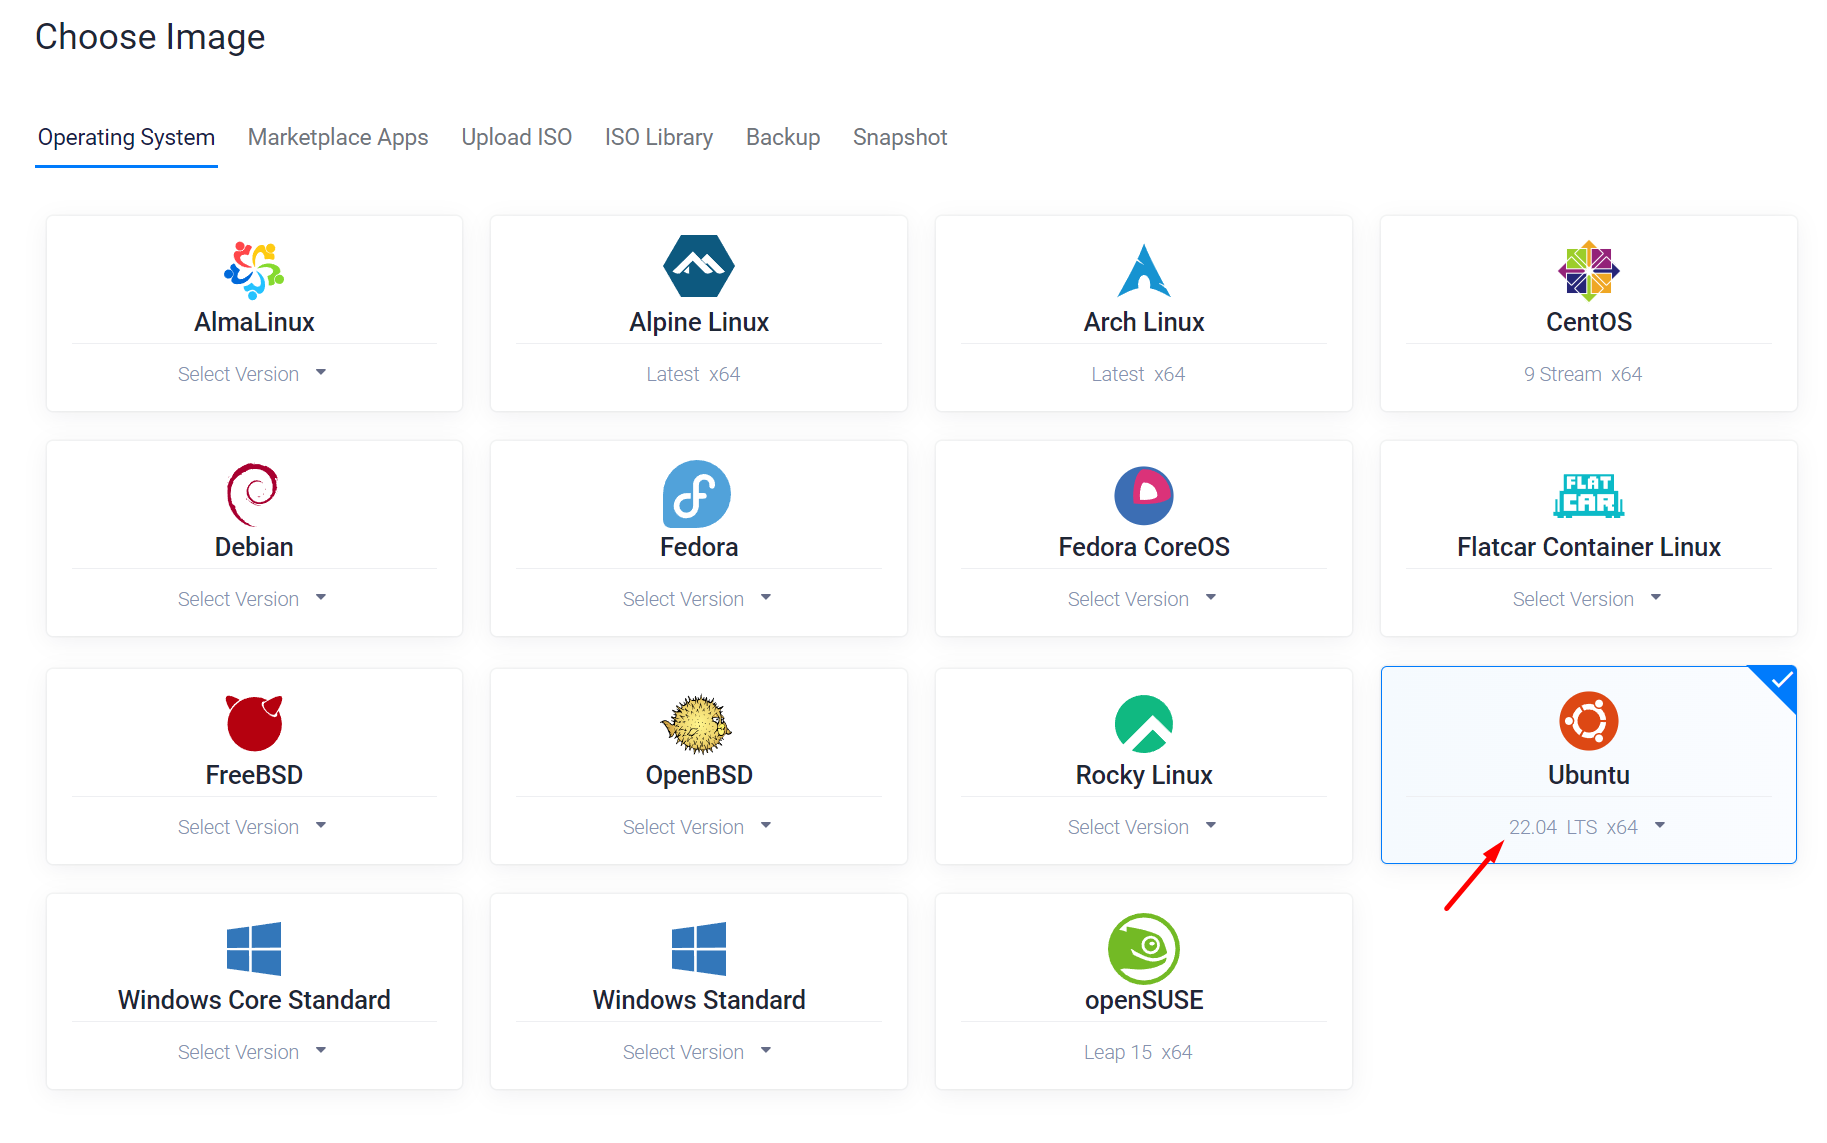Image resolution: width=1827 pixels, height=1143 pixels.
Task: Click the OpenBSD name label
Action: click(699, 775)
